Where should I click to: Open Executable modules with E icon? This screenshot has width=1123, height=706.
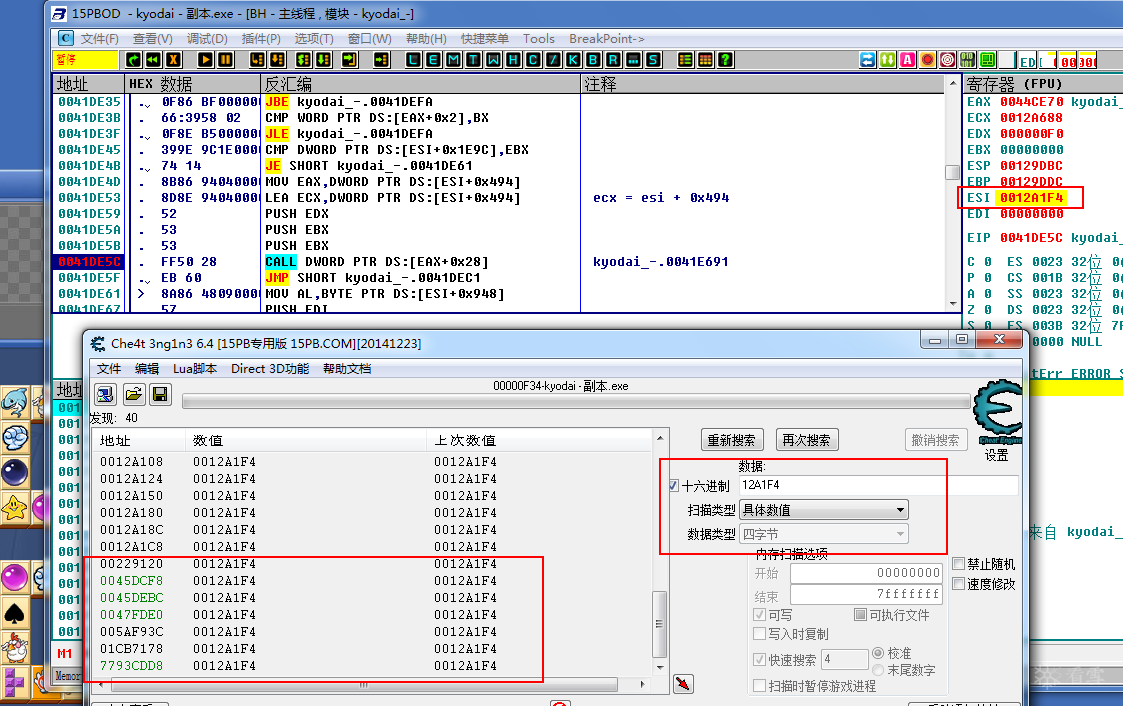click(x=433, y=60)
